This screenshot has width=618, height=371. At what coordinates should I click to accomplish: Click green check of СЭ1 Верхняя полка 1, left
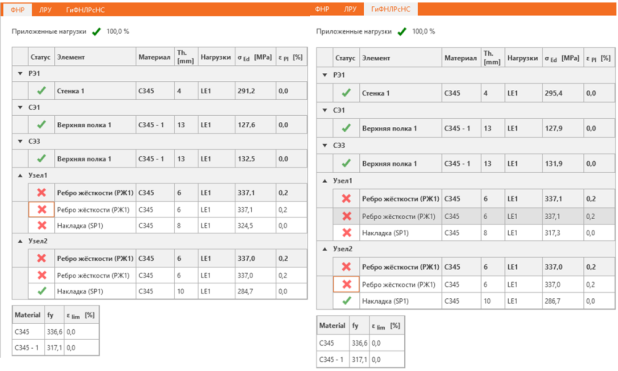point(41,125)
